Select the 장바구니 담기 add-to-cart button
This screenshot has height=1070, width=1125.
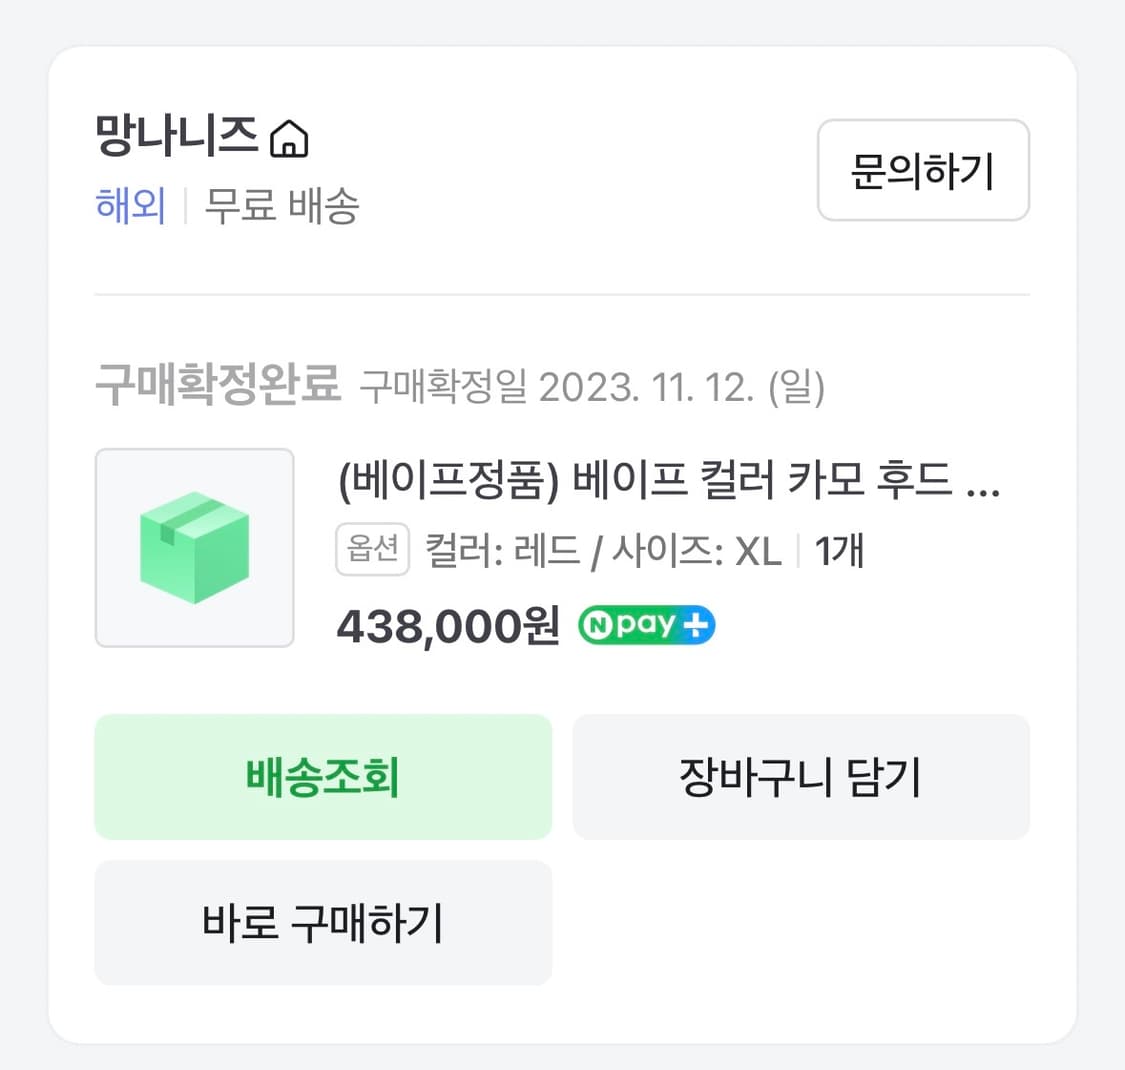[x=800, y=776]
